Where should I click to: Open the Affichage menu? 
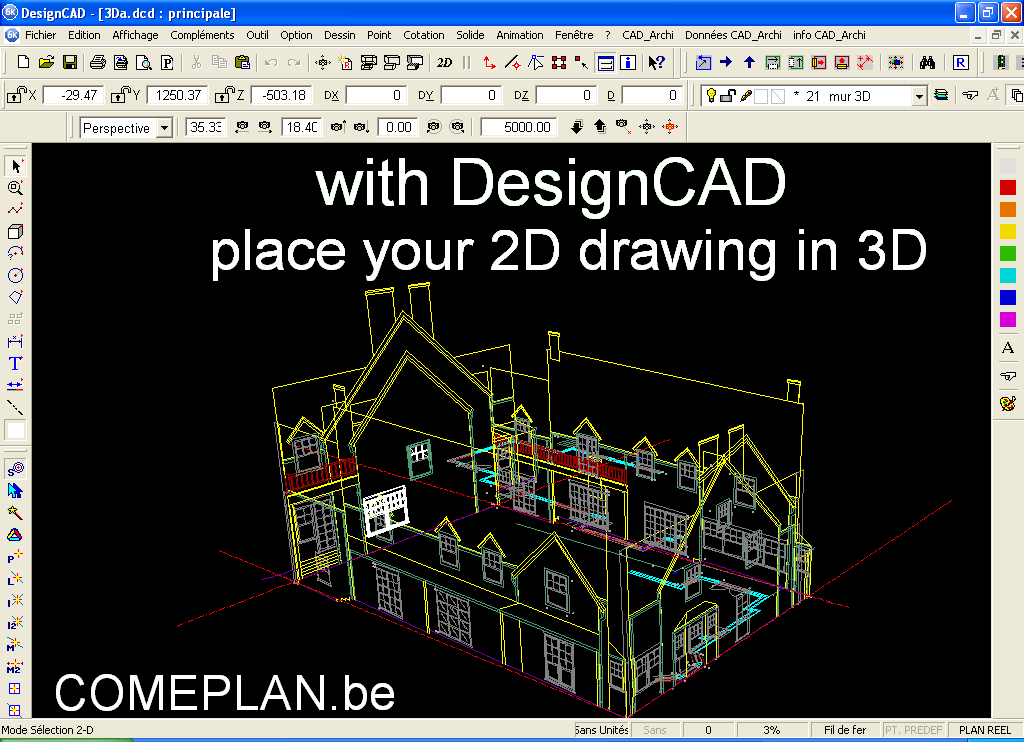pyautogui.click(x=135, y=35)
